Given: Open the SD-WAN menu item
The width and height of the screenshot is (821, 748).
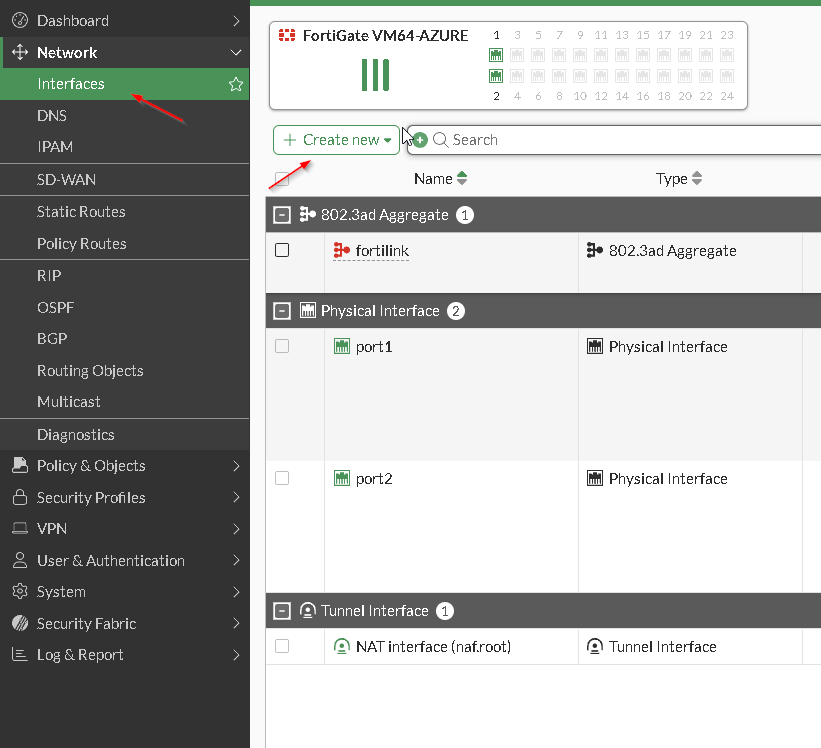Looking at the screenshot, I should (66, 180).
